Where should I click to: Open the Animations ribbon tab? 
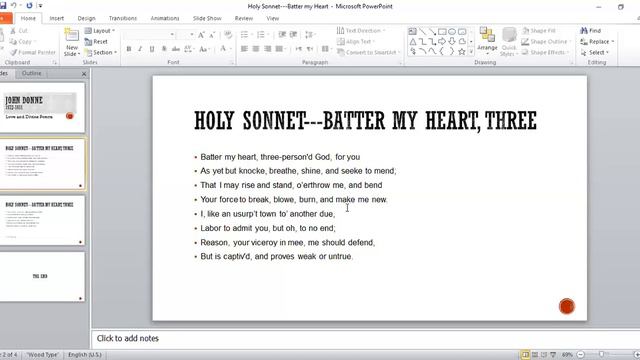165,18
